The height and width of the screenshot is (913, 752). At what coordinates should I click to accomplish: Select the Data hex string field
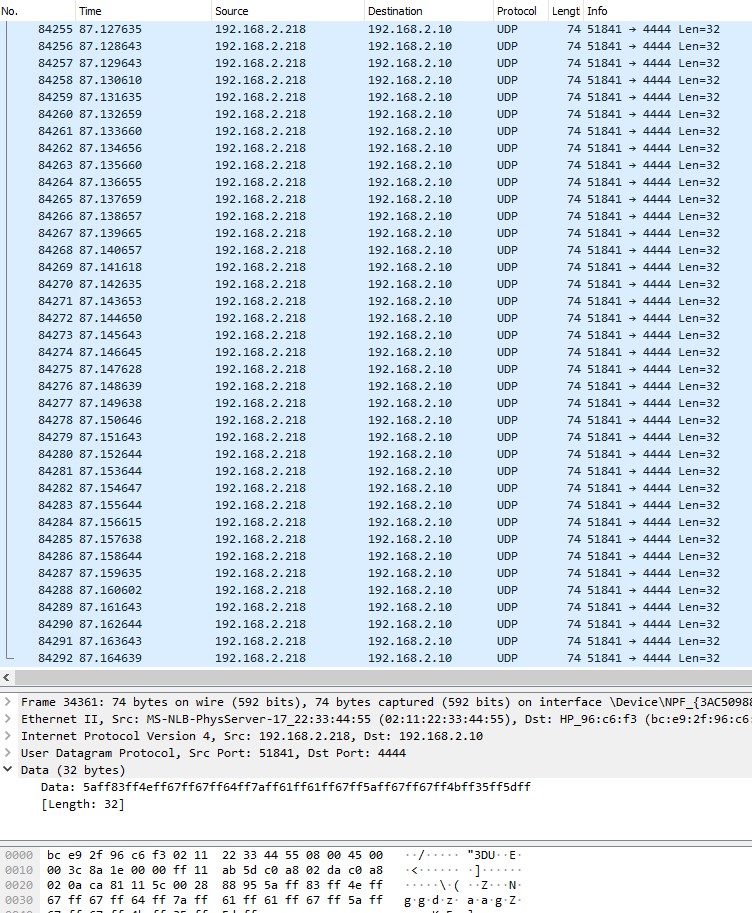(285, 787)
